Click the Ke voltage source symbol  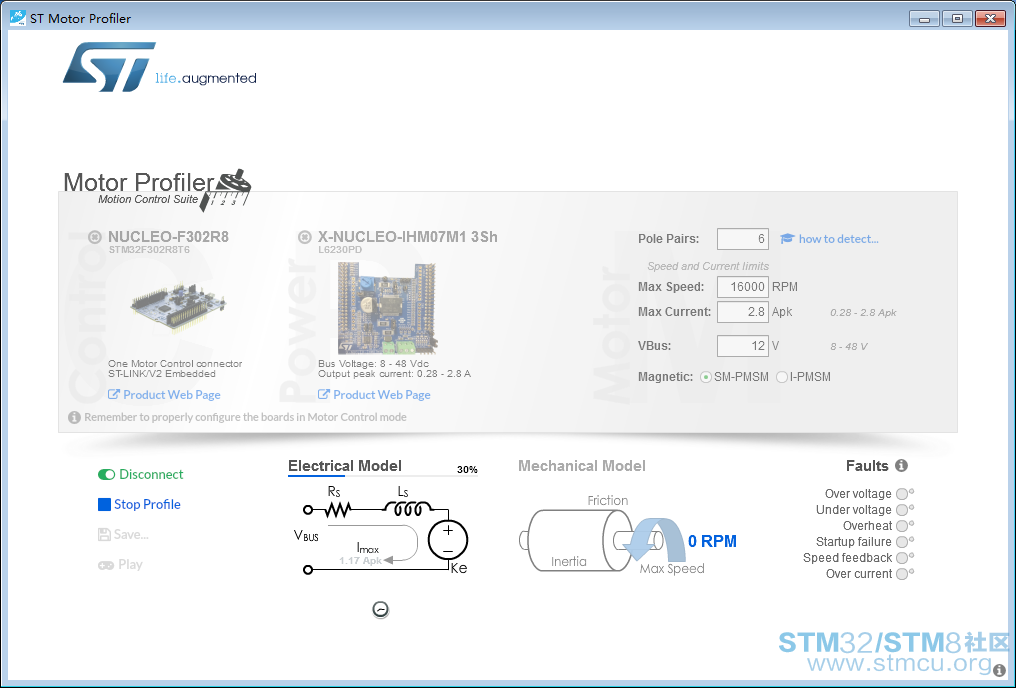coord(448,540)
